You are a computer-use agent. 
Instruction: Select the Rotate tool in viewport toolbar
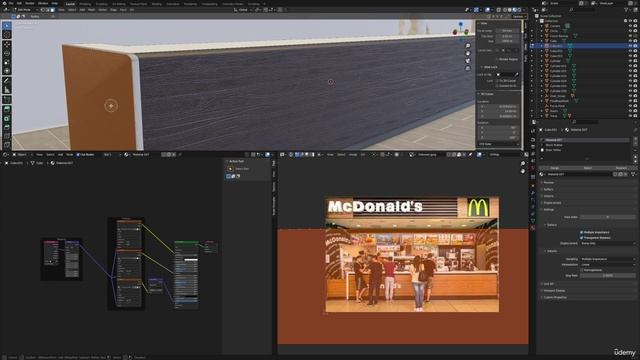click(7, 53)
